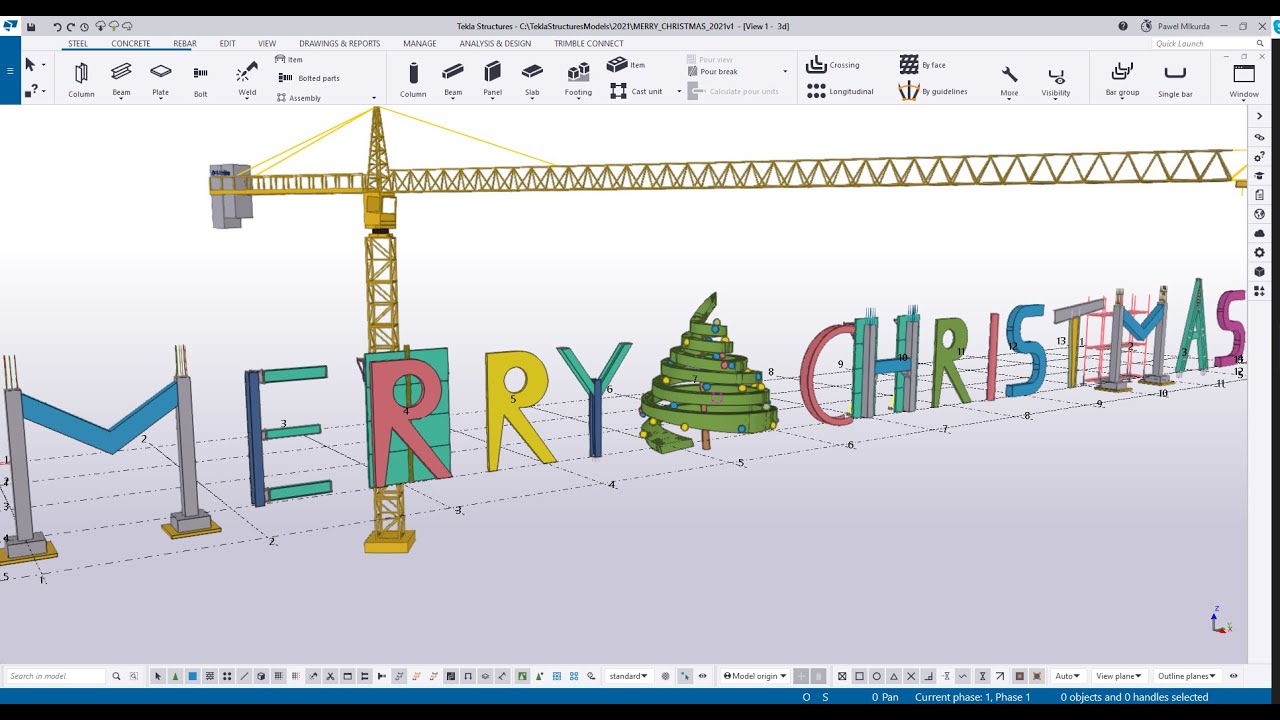Screen dimensions: 1280x720
Task: Choose the Bolt tool
Action: 201,80
